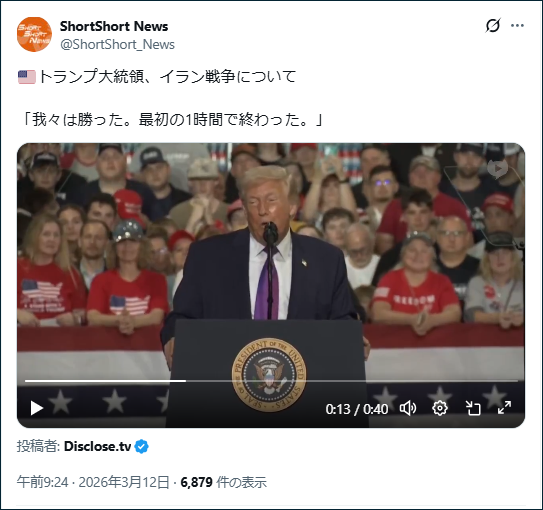Click the ShortShort News display name

(x=114, y=26)
